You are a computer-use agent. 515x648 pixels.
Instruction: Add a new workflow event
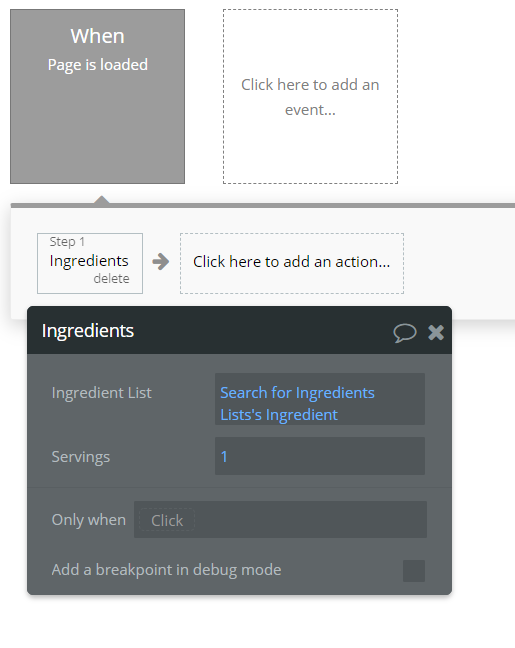[310, 96]
